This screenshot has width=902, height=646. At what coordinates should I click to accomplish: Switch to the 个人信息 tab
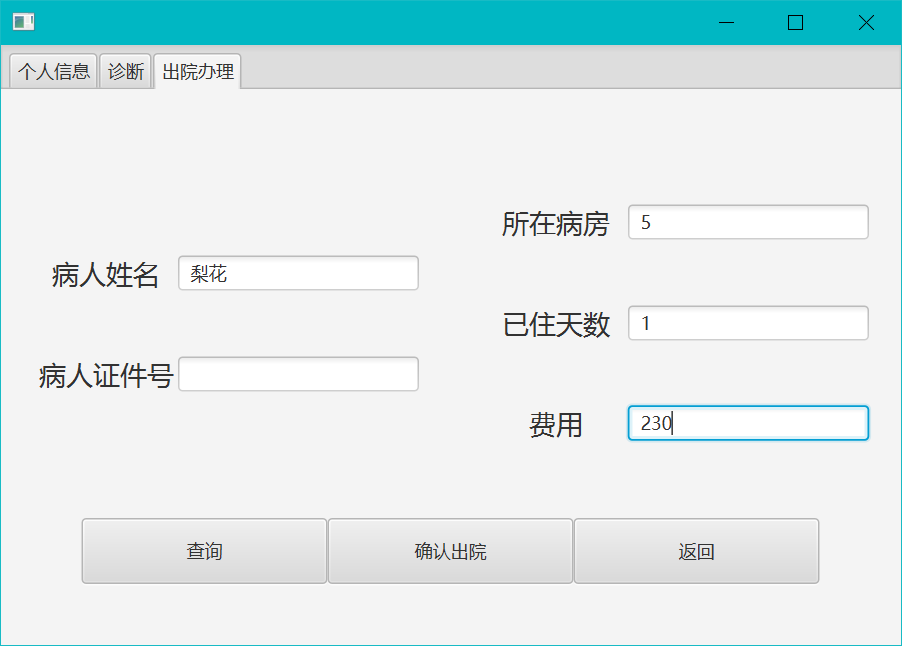click(53, 71)
